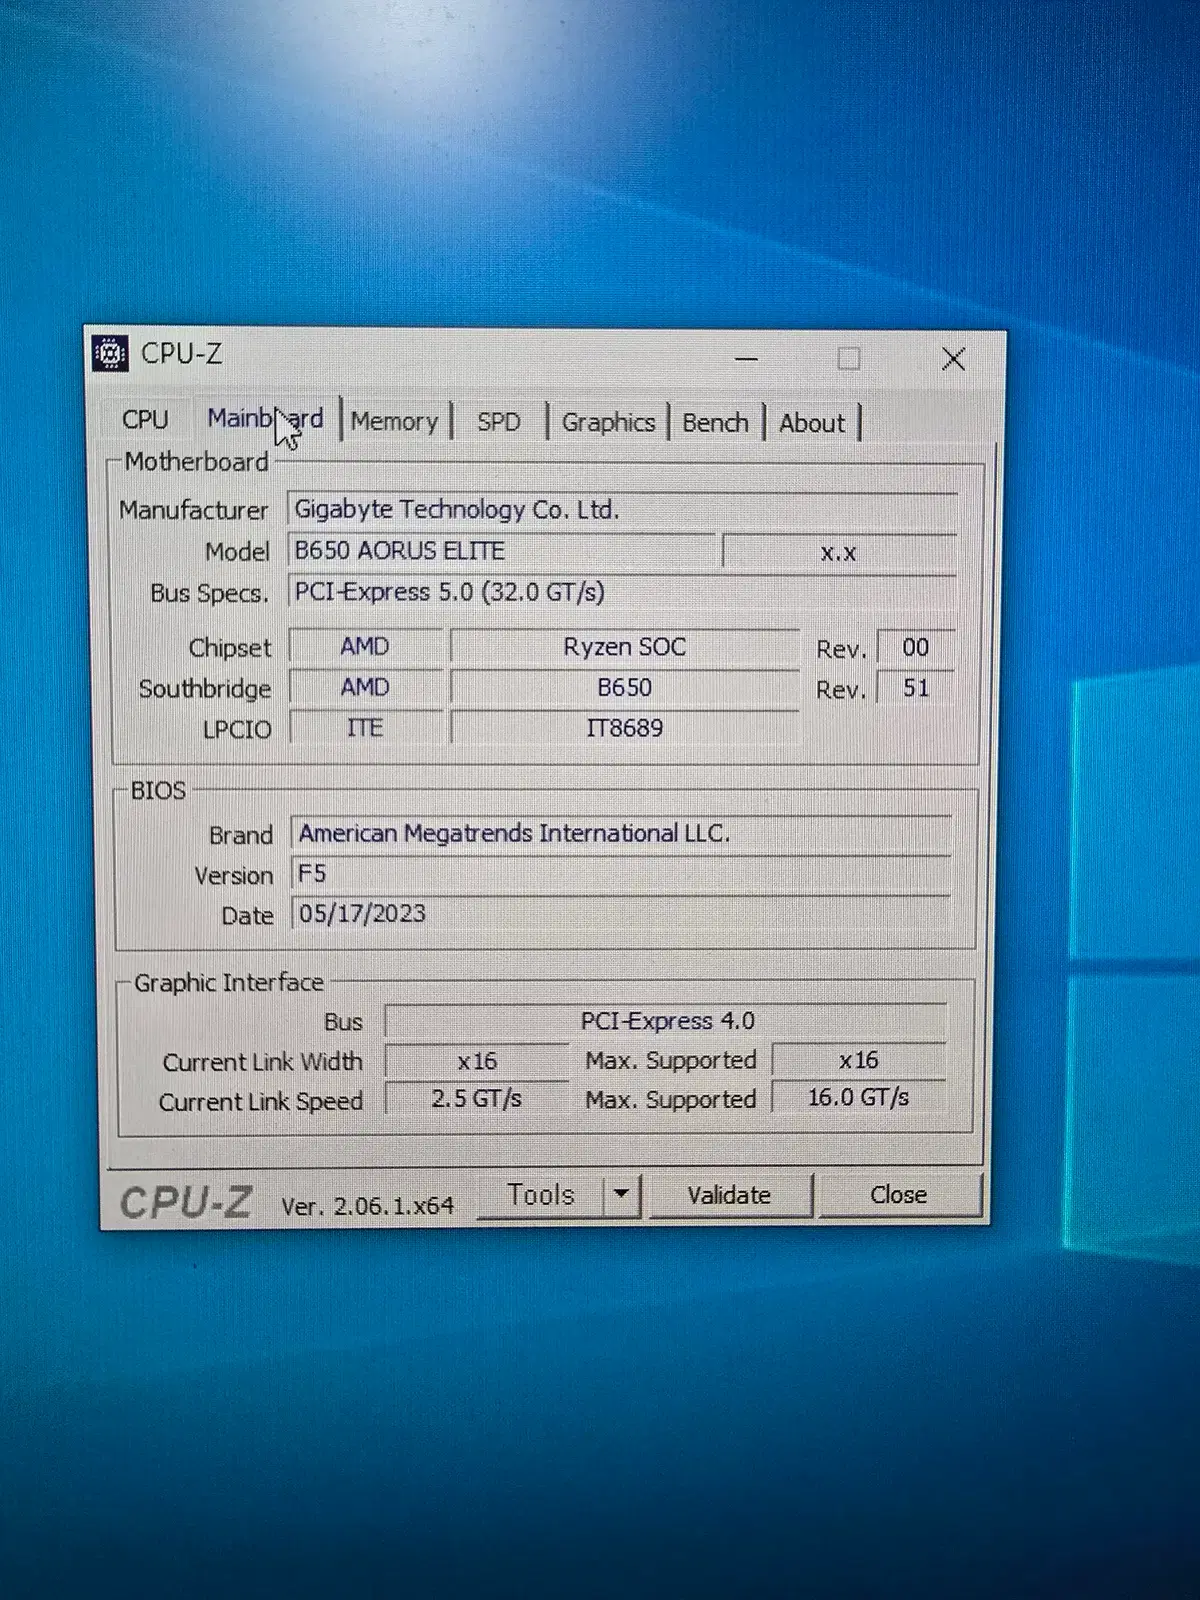Screen dimensions: 1200x1600
Task: Click the Model value B650 AORUS ELITE
Action: (x=502, y=551)
